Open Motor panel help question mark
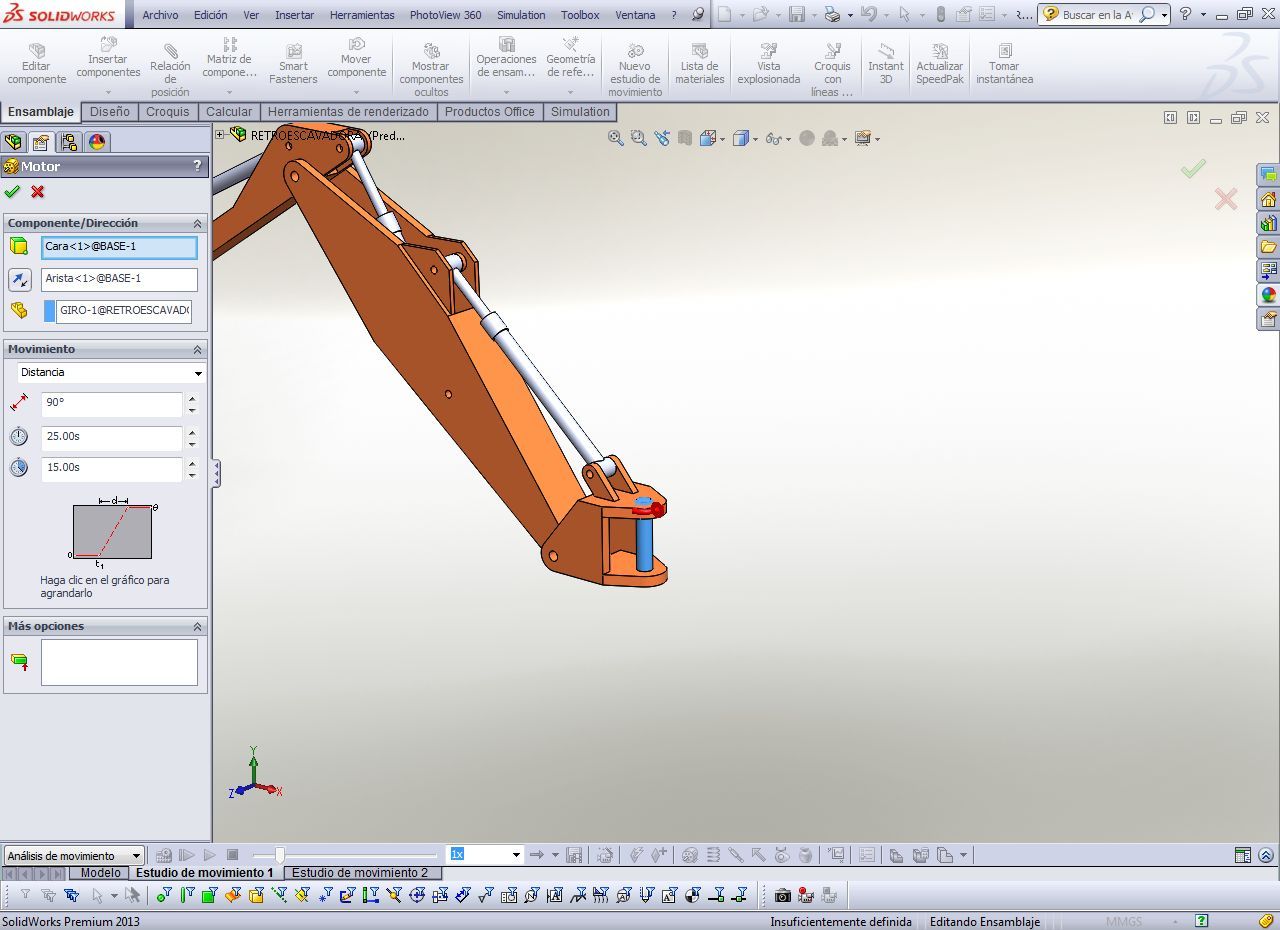1280x930 pixels. point(197,166)
